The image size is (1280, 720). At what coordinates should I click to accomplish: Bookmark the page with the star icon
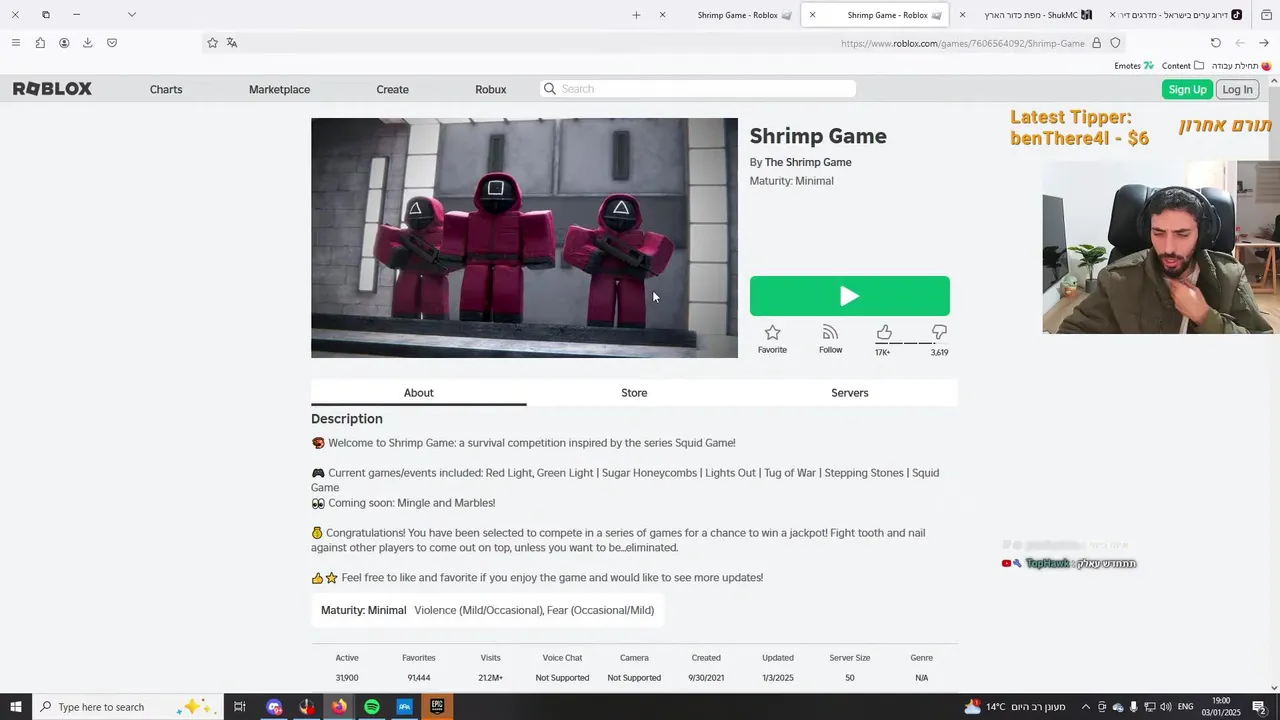coord(212,43)
